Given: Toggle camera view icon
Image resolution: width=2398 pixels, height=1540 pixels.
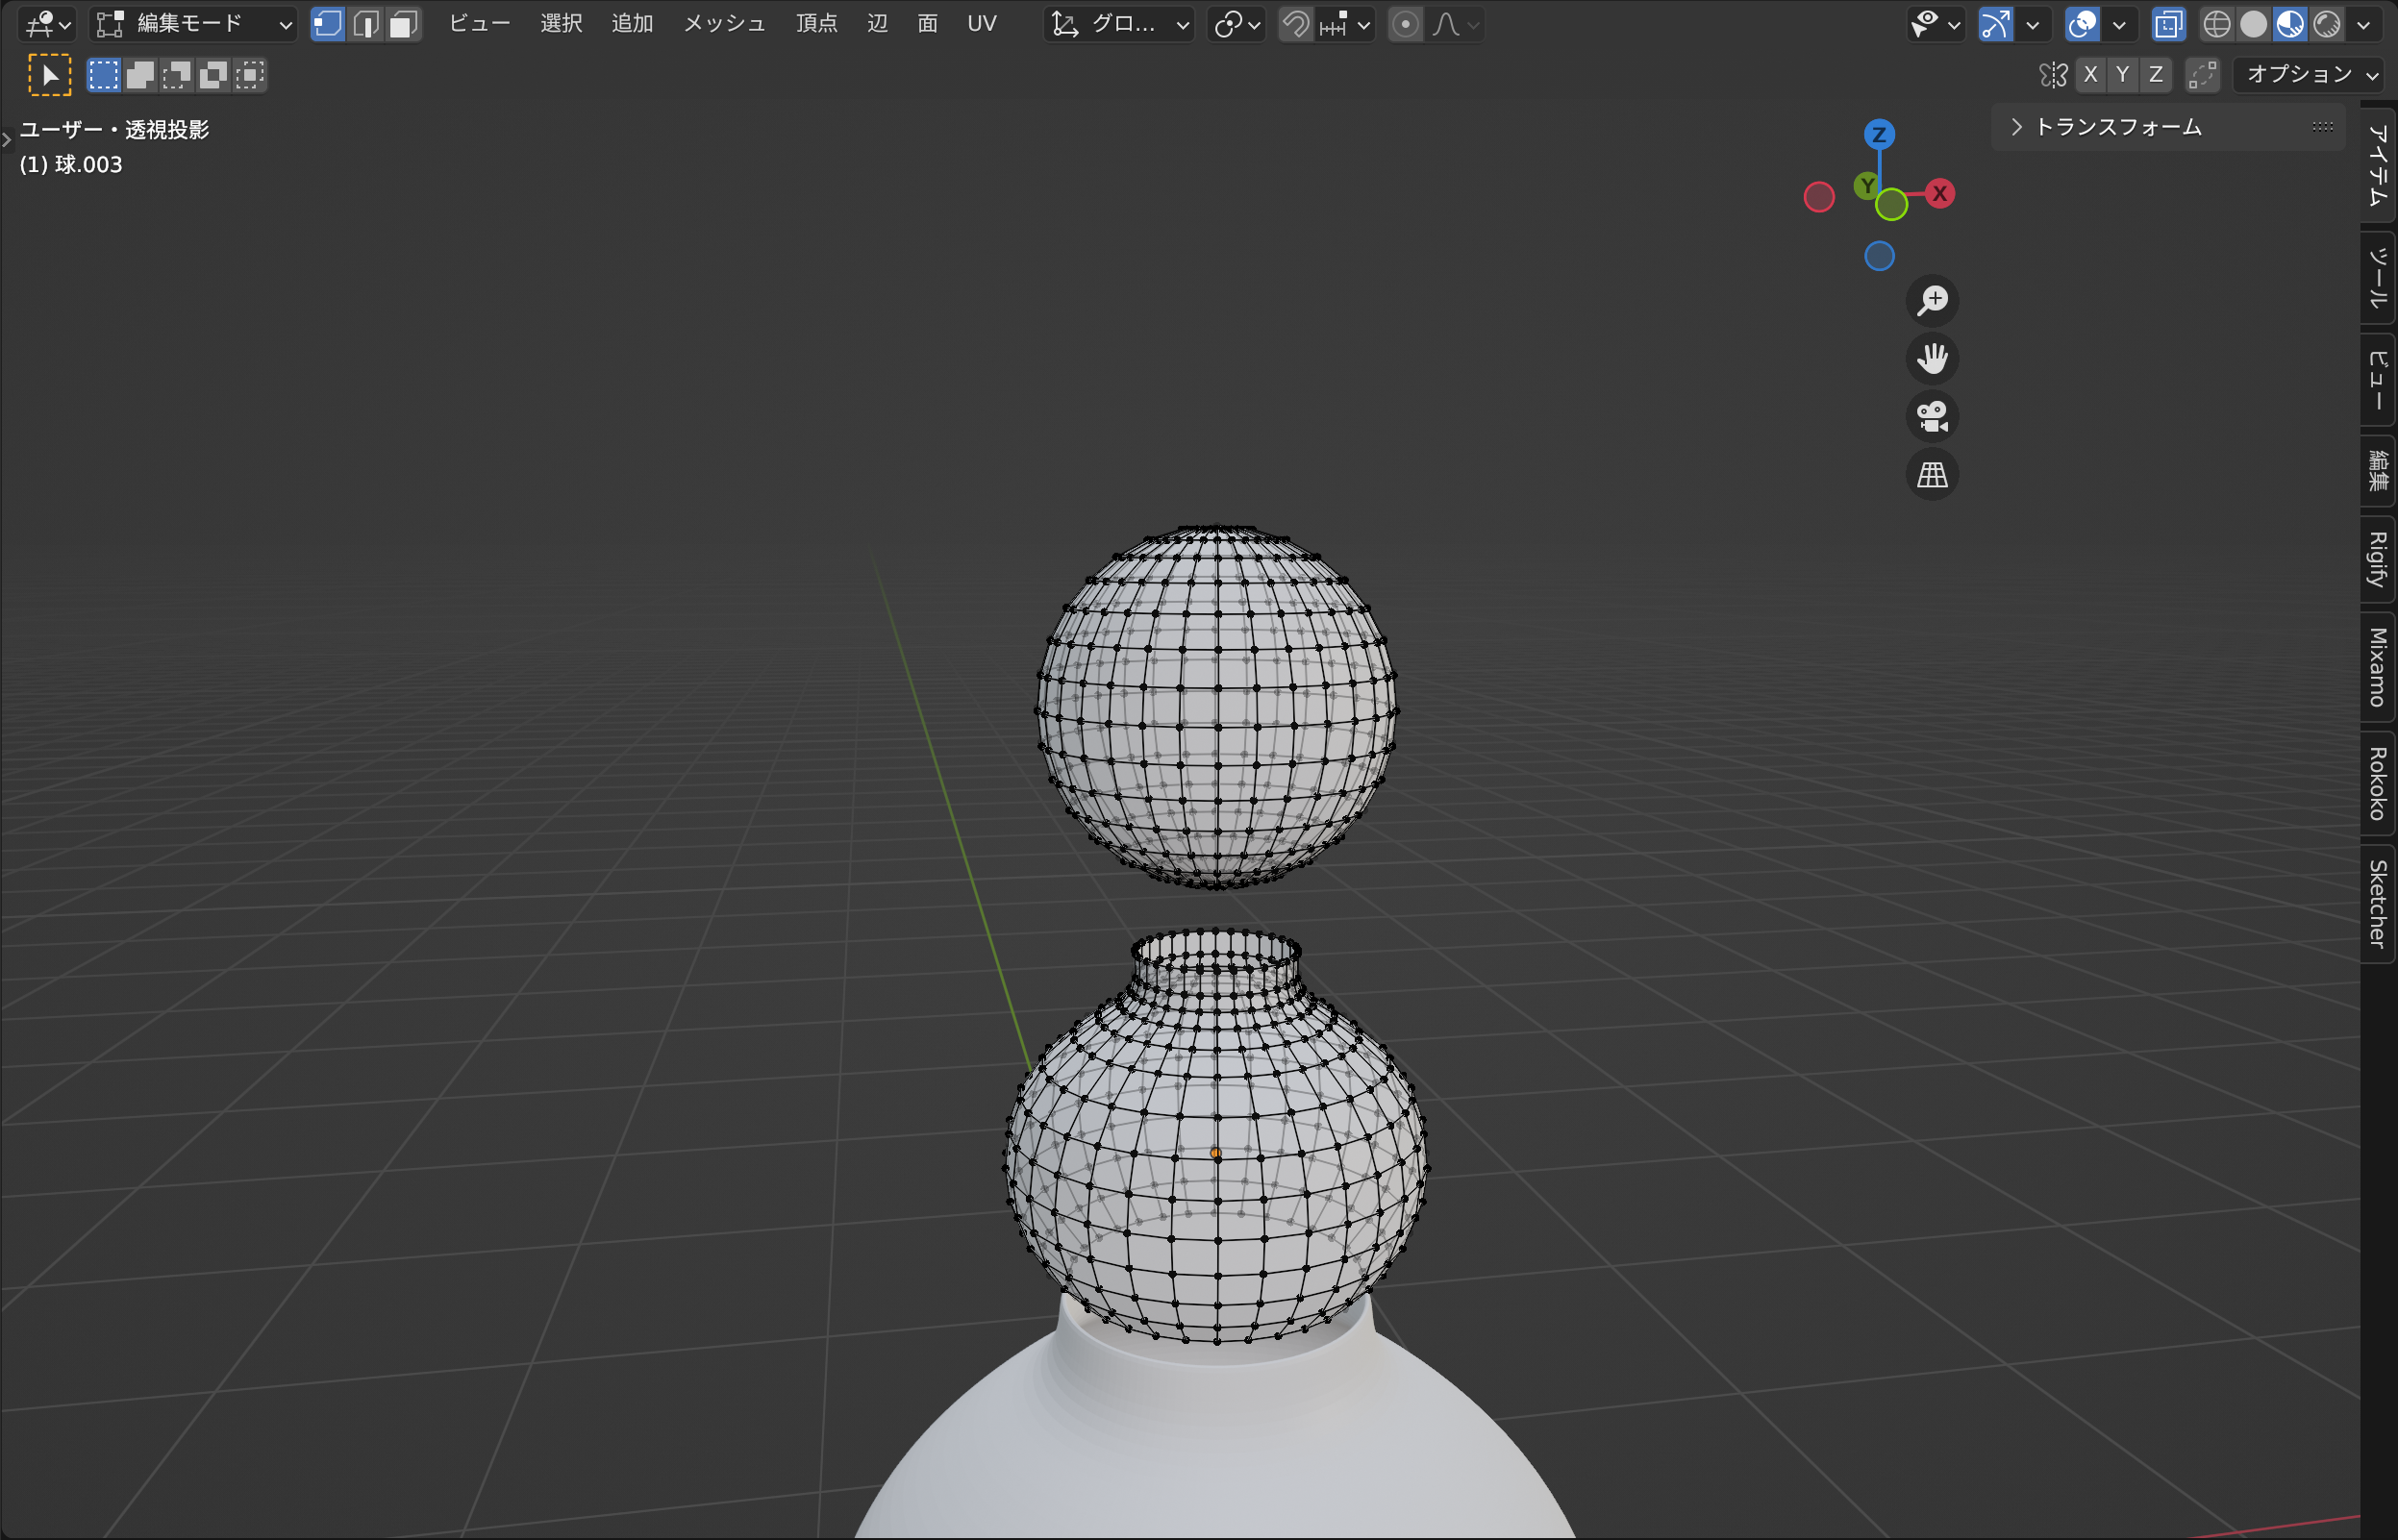Looking at the screenshot, I should pos(1932,416).
